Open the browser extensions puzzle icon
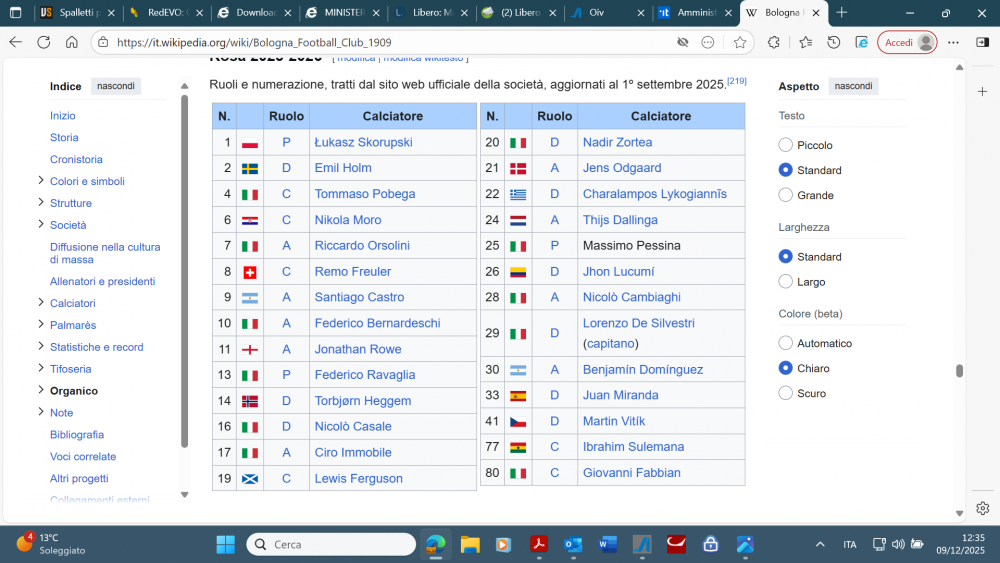The image size is (1000, 563). [x=773, y=42]
